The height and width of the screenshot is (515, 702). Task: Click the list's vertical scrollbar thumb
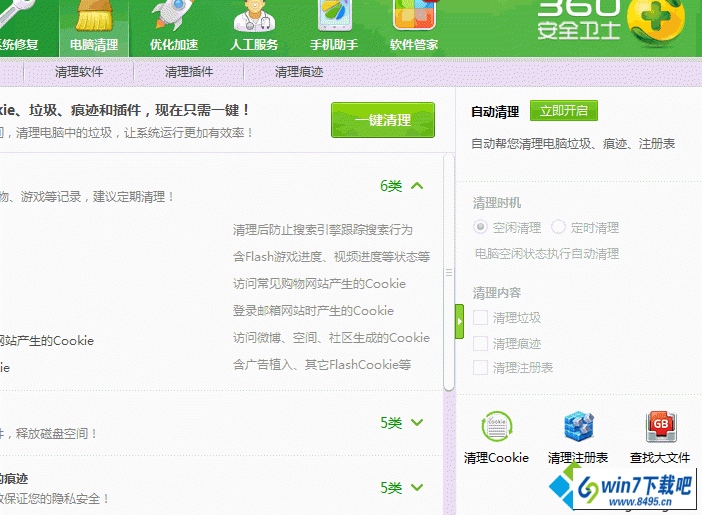[x=449, y=272]
